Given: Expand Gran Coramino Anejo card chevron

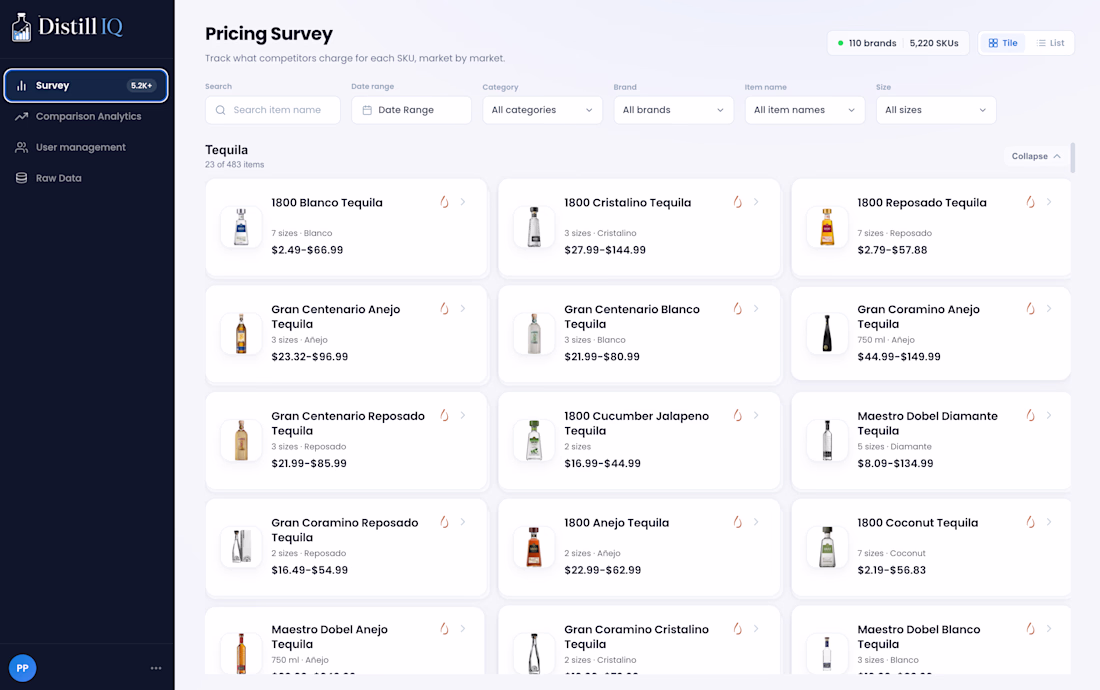Looking at the screenshot, I should click(x=1049, y=309).
